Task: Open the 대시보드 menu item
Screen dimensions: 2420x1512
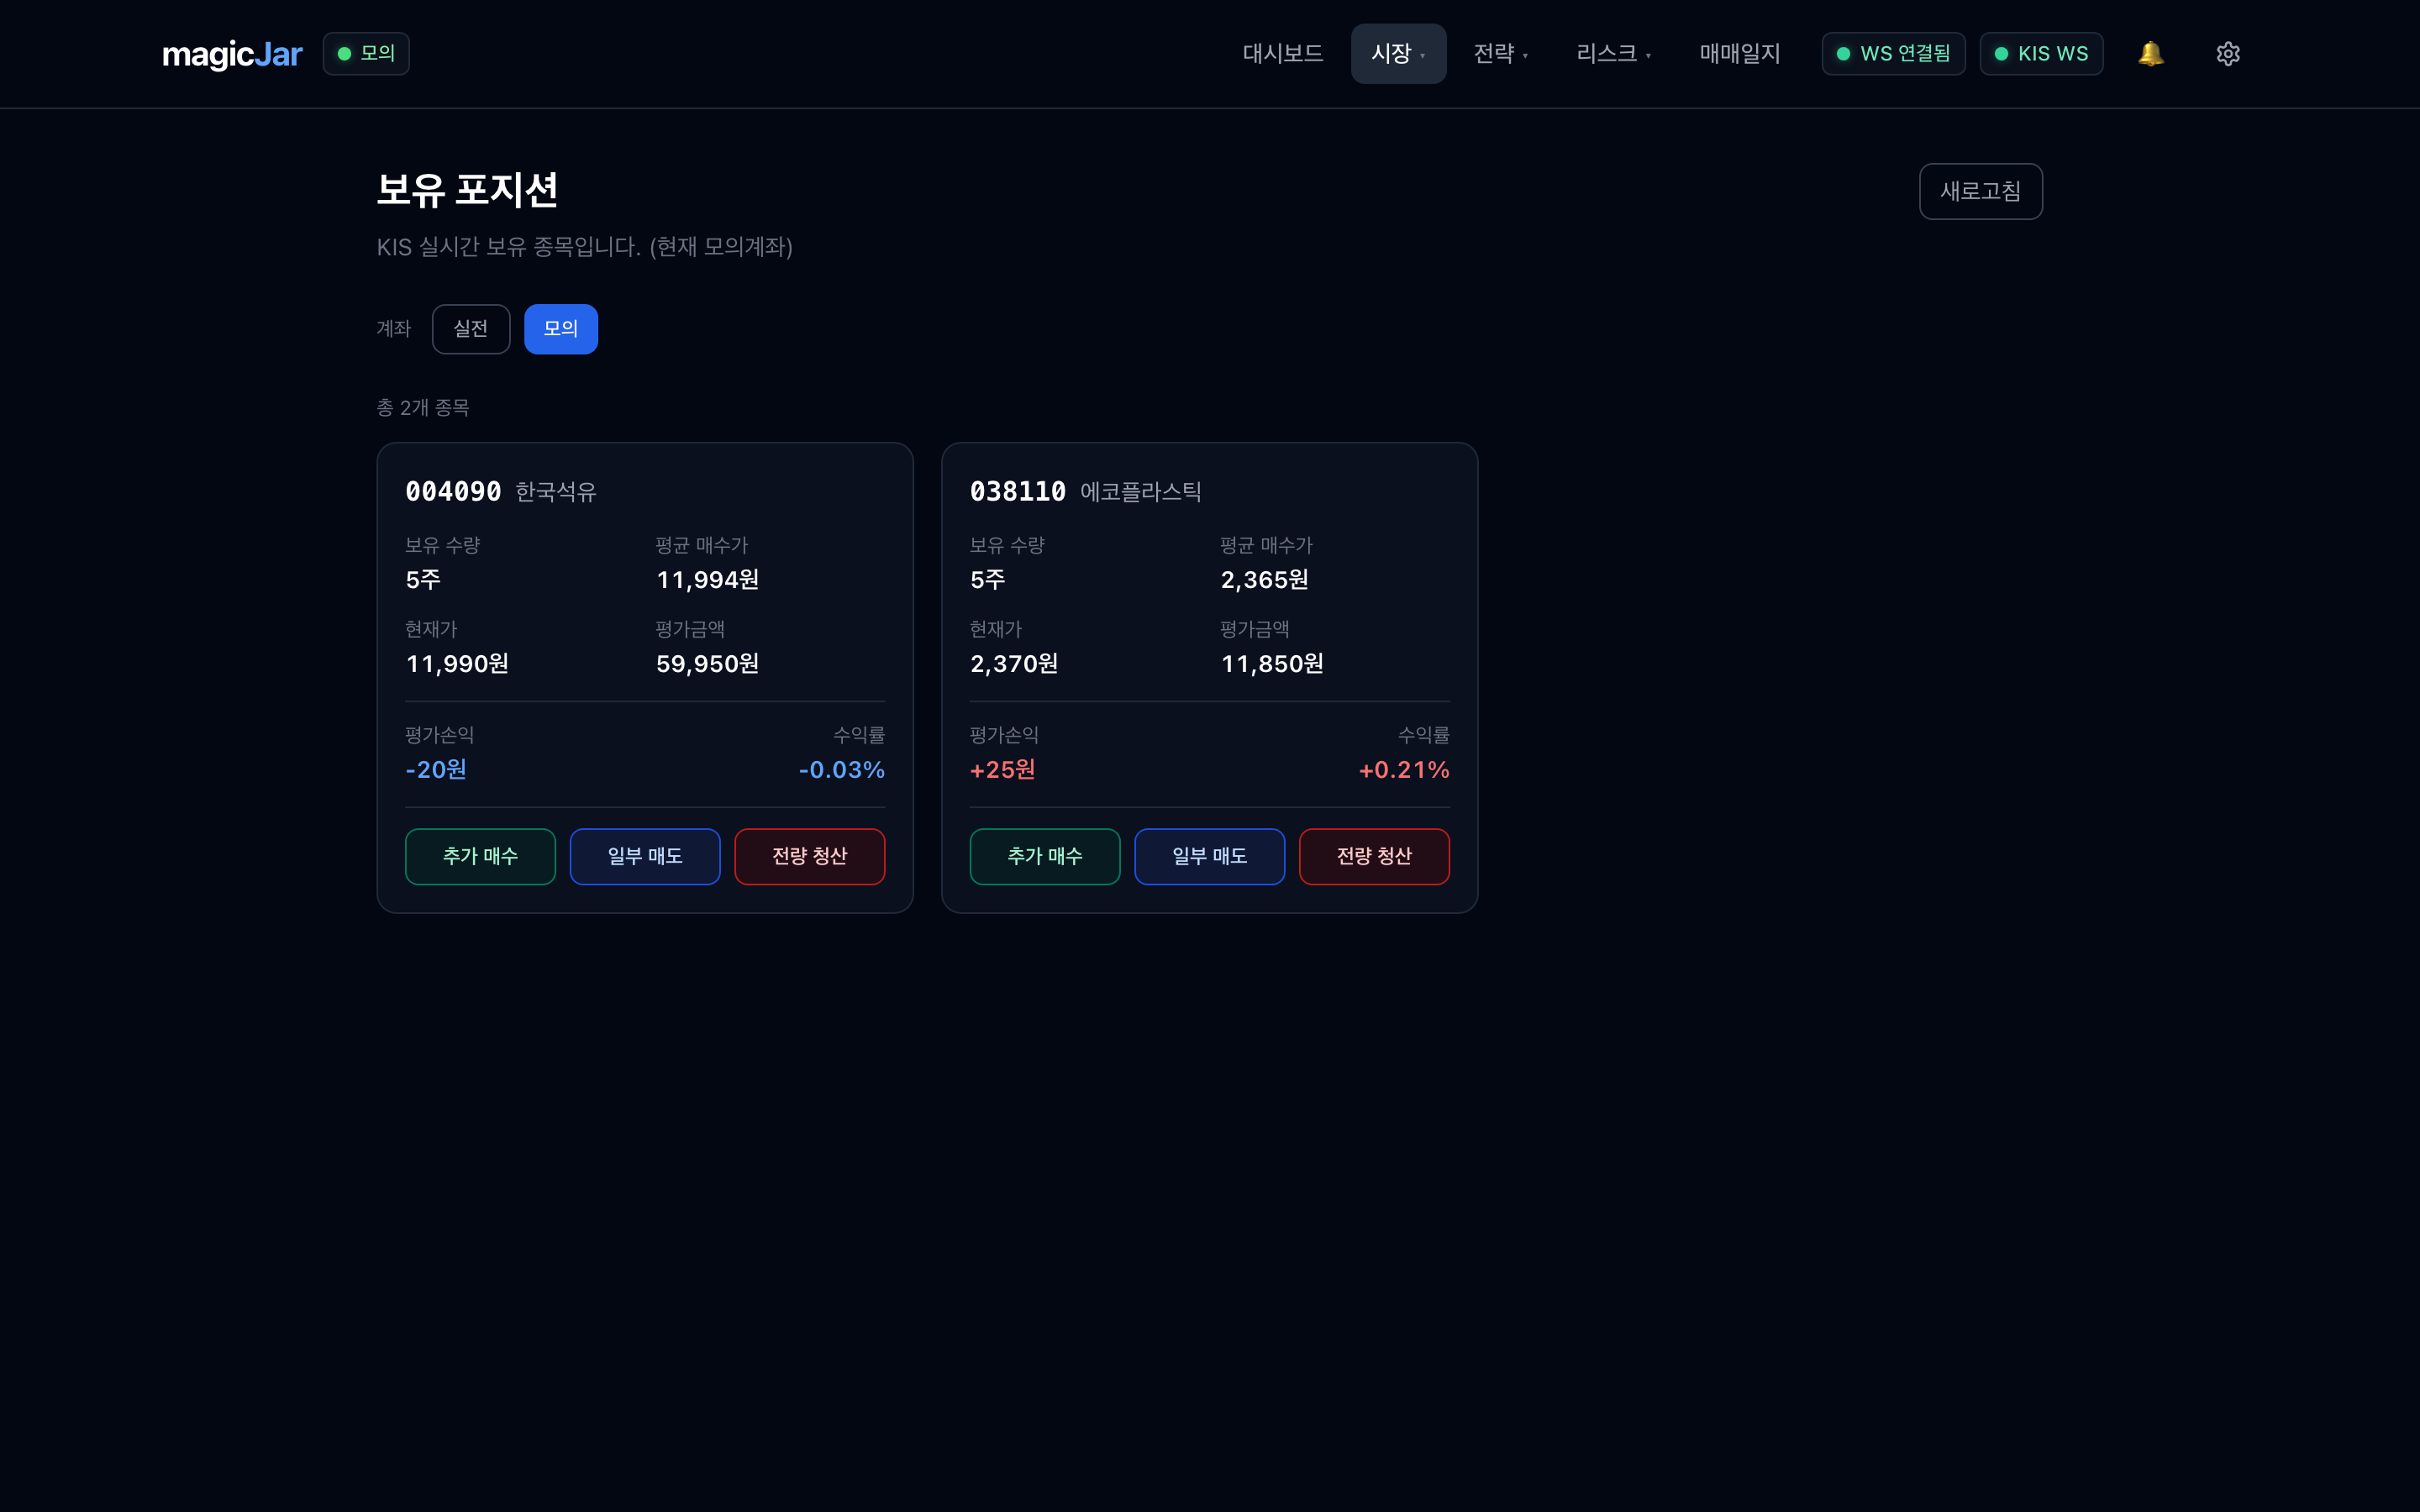Action: coord(1283,54)
